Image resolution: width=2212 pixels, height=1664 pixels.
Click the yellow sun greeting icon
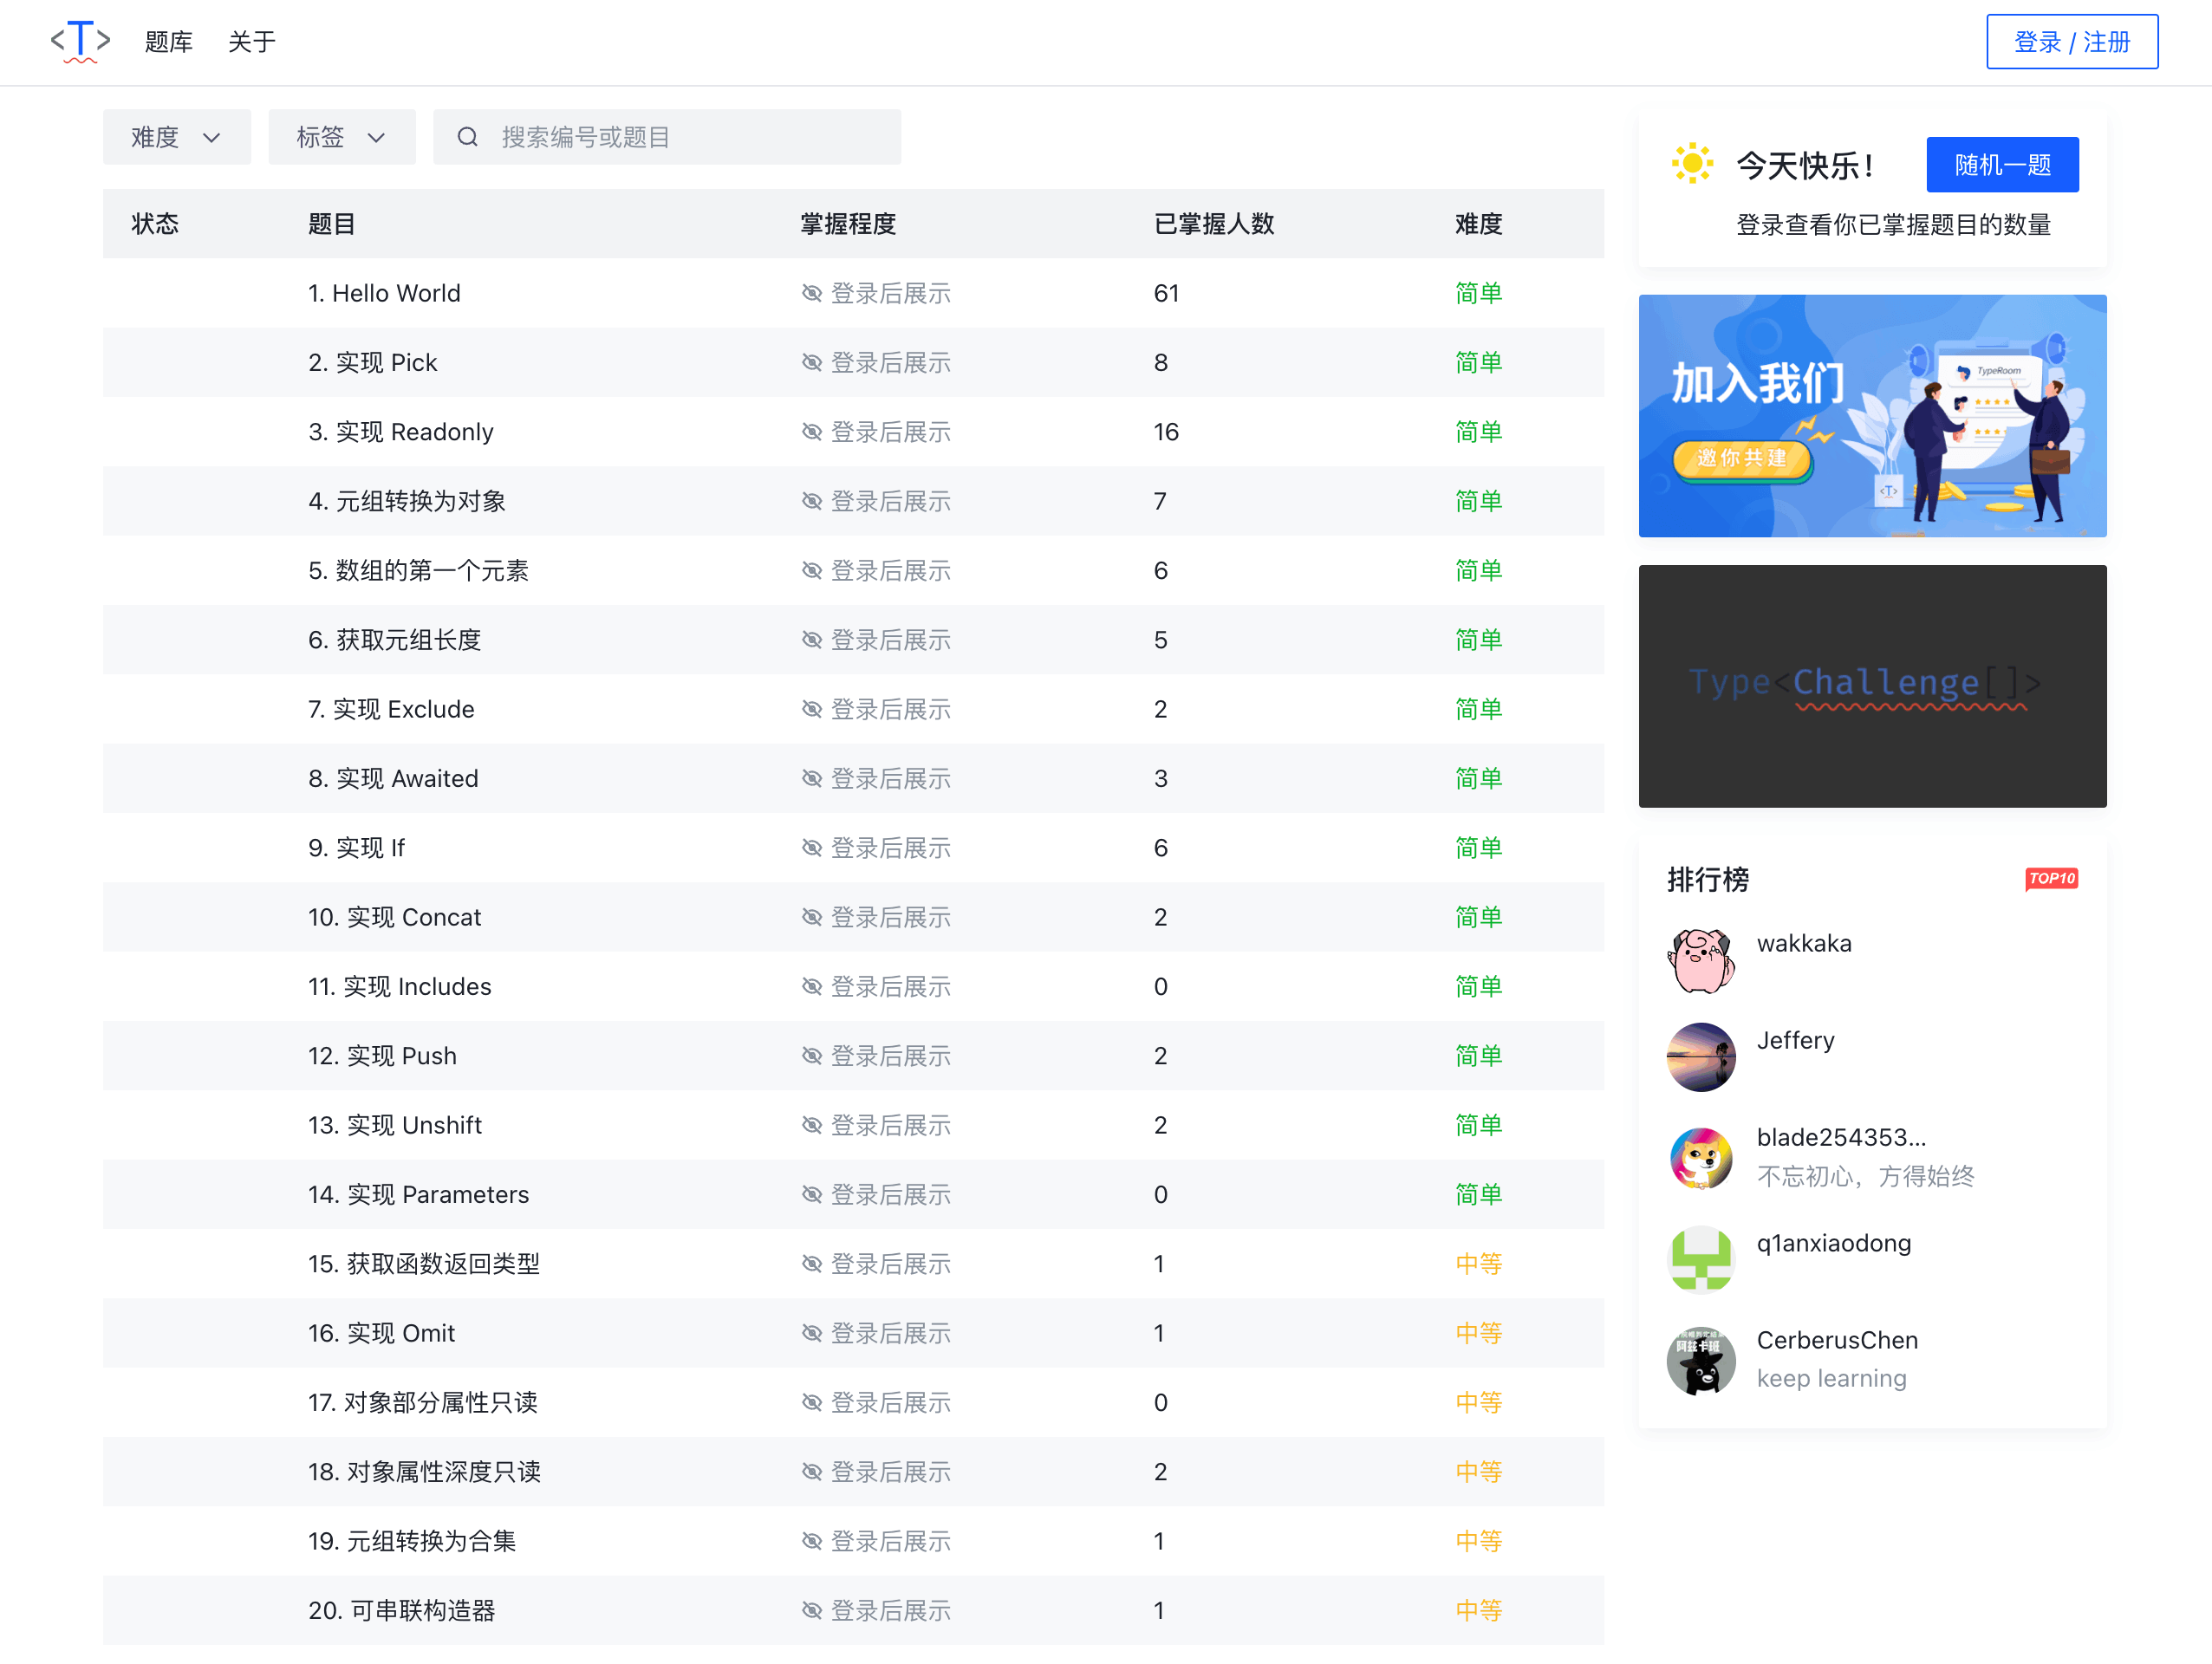tap(1692, 164)
